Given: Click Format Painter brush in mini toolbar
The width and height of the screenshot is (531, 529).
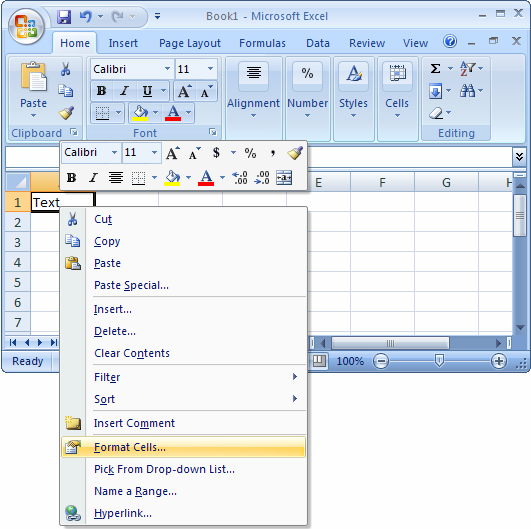Looking at the screenshot, I should (295, 153).
